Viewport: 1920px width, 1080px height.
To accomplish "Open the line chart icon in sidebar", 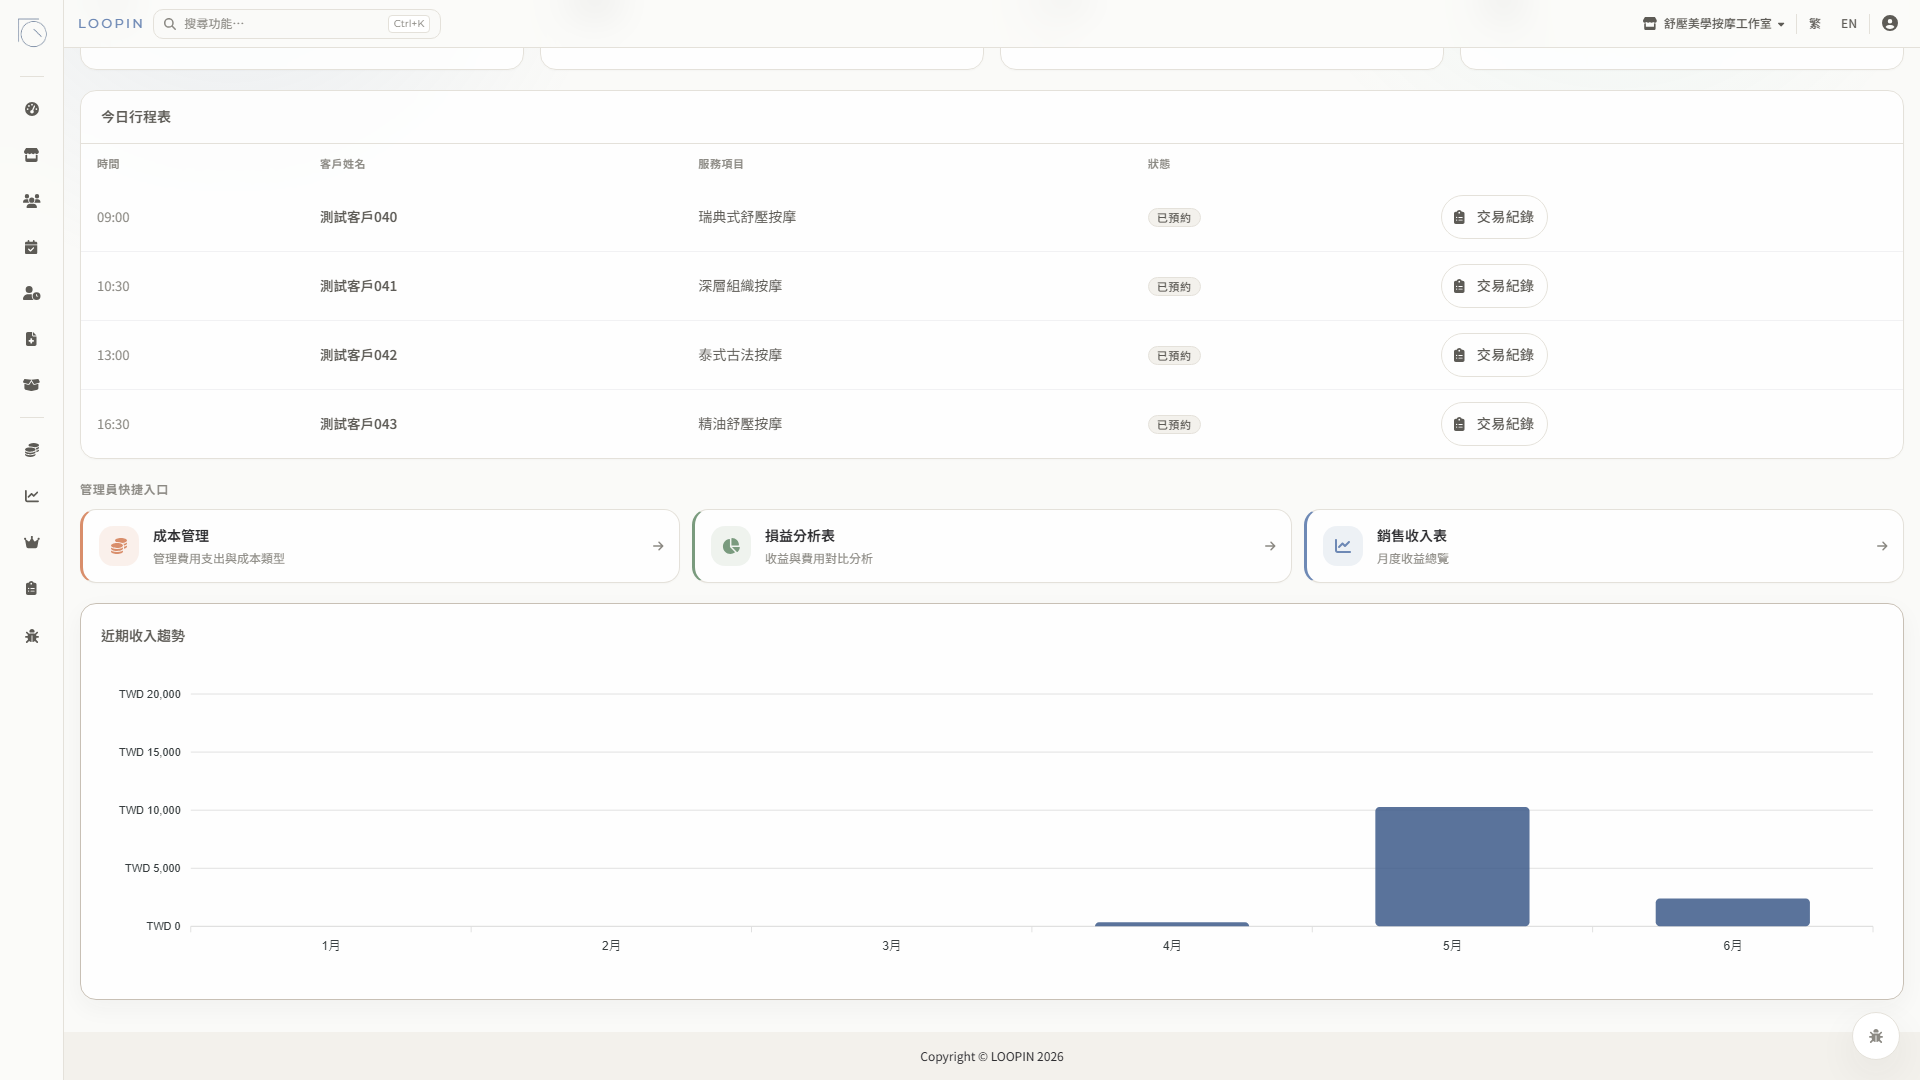I will pos(32,496).
